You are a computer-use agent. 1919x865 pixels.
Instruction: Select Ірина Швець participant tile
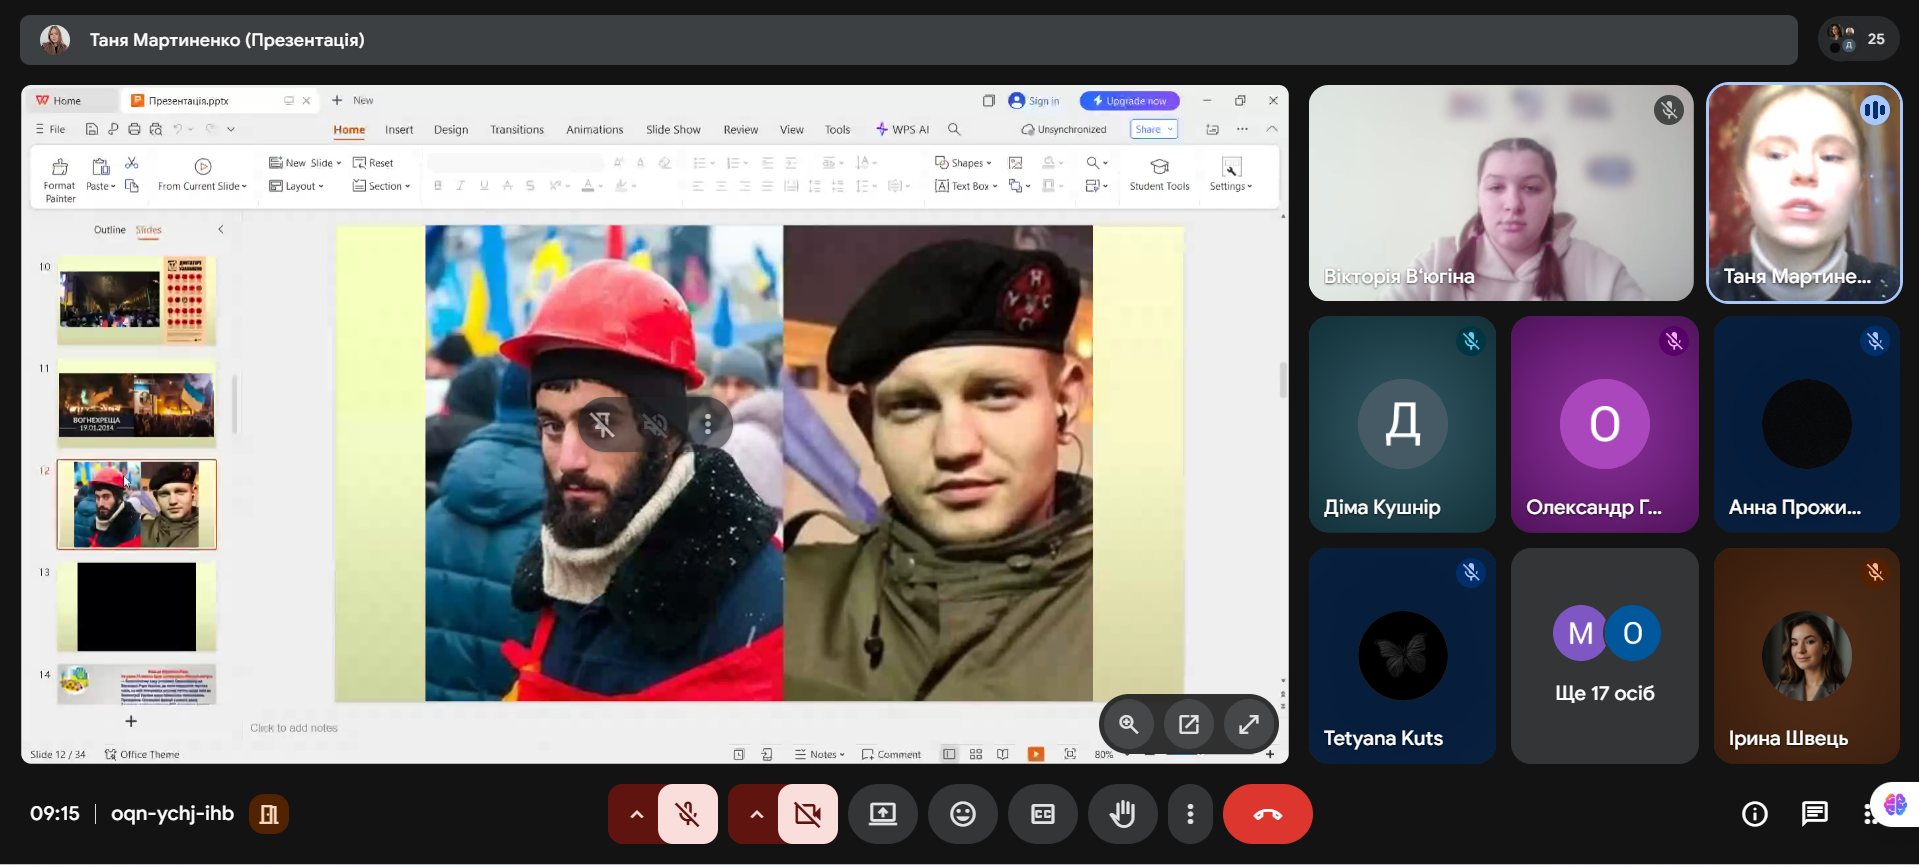[x=1806, y=656]
